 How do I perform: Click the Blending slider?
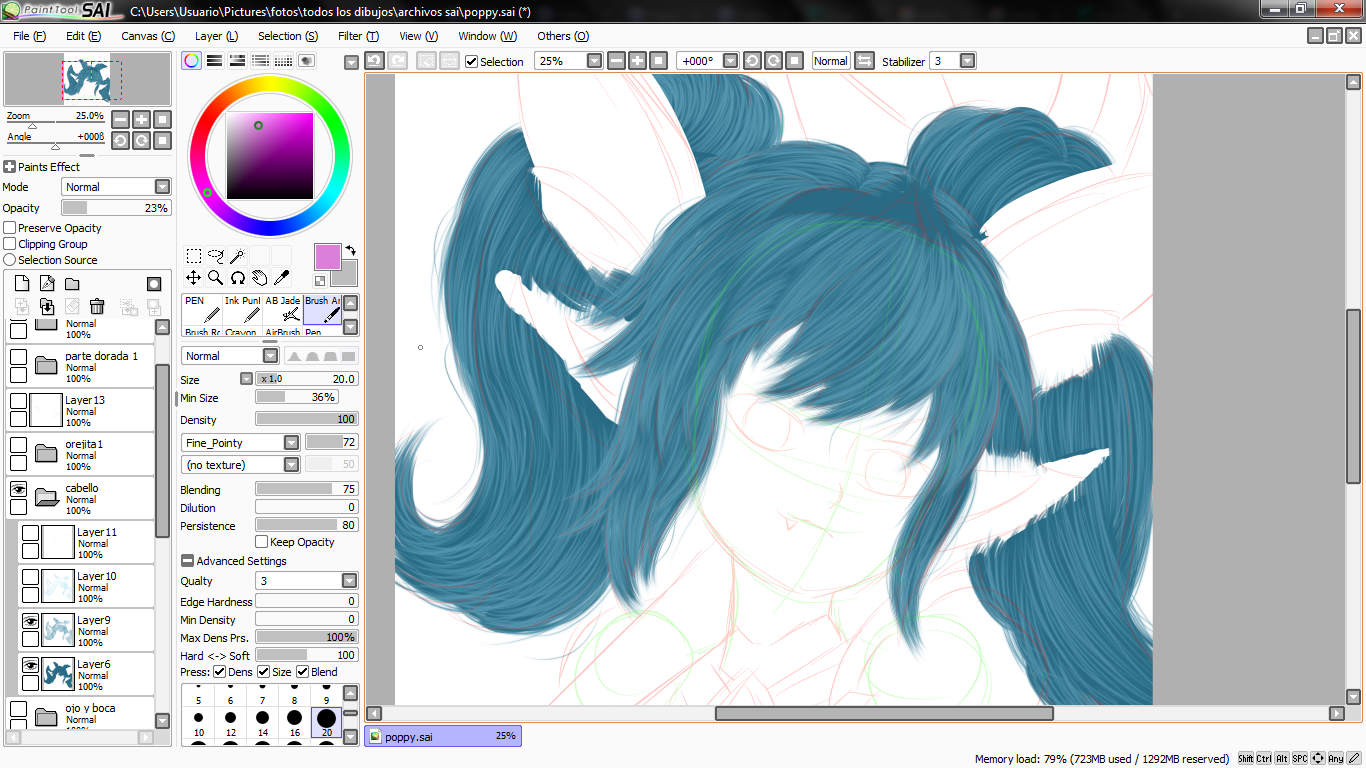(x=306, y=489)
